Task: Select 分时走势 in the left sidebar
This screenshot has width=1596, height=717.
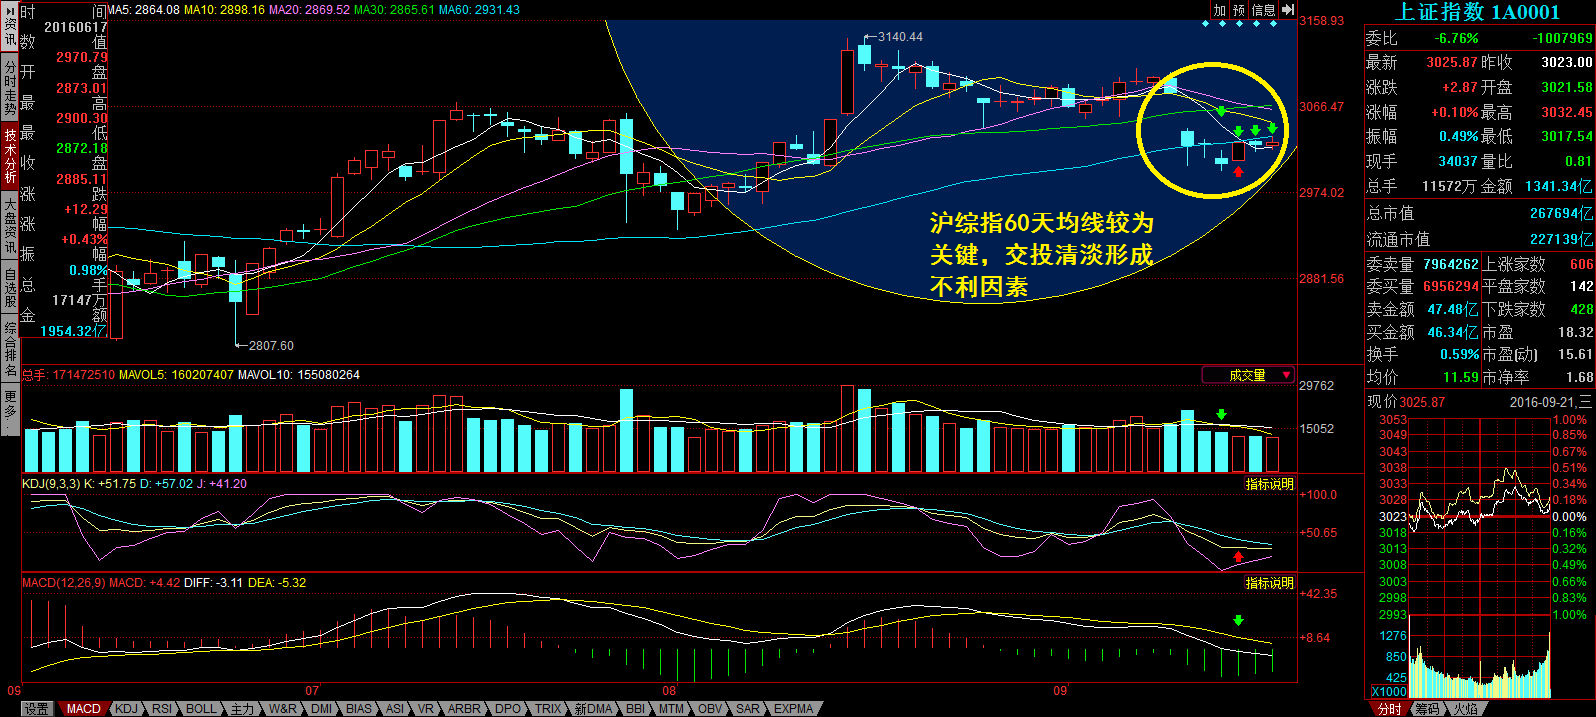Action: [10, 88]
